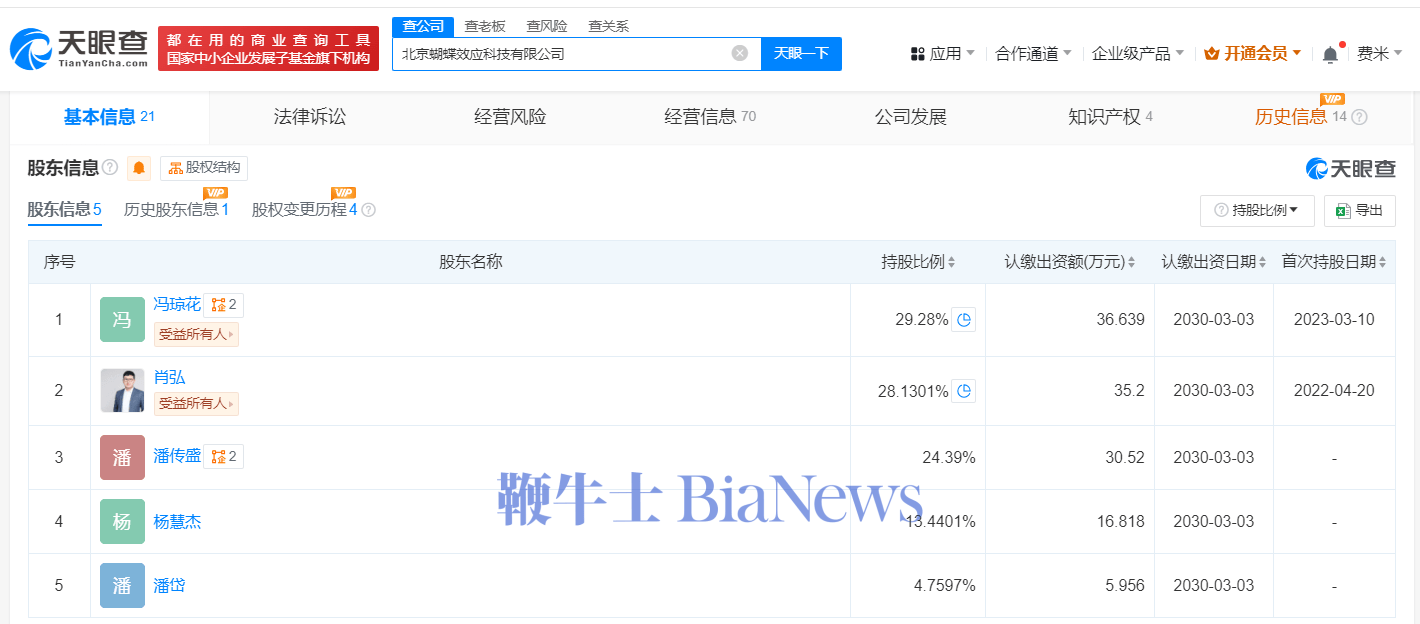Switch to 查风险 search tab

pyautogui.click(x=547, y=26)
